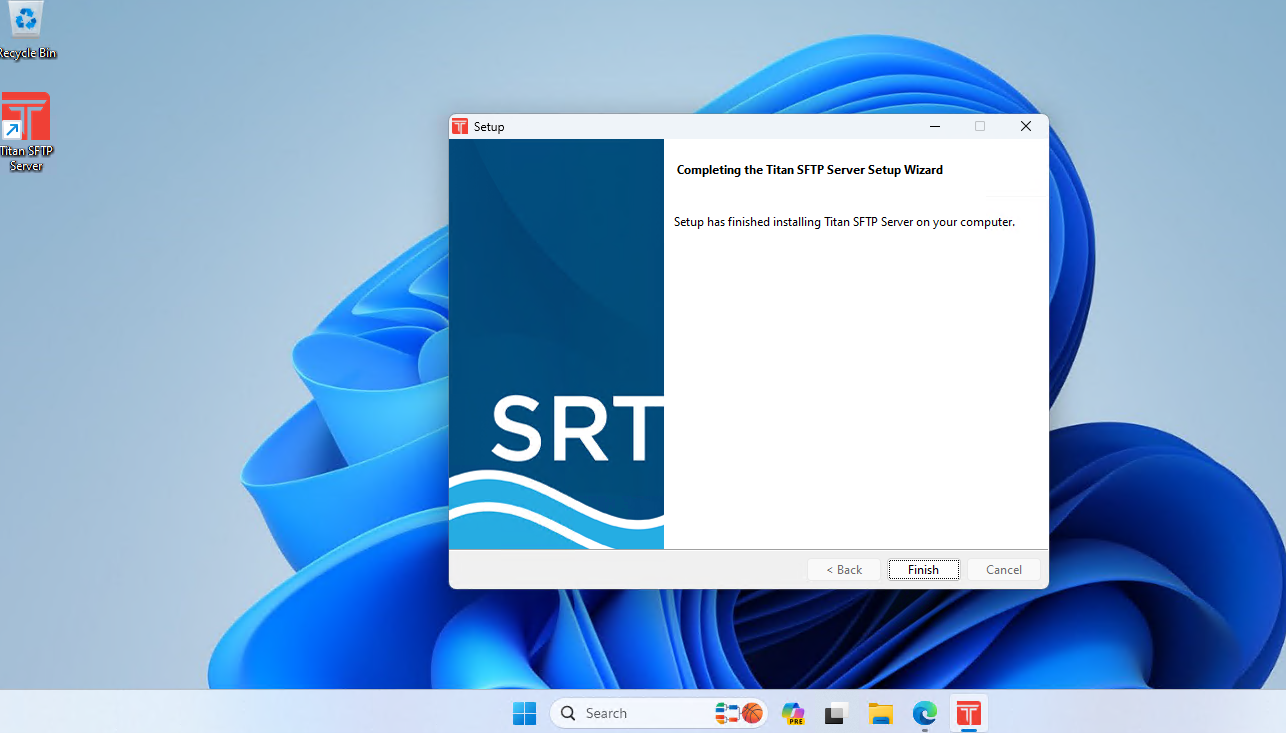
Task: Click the disabled maximize button in Setup
Action: point(980,127)
